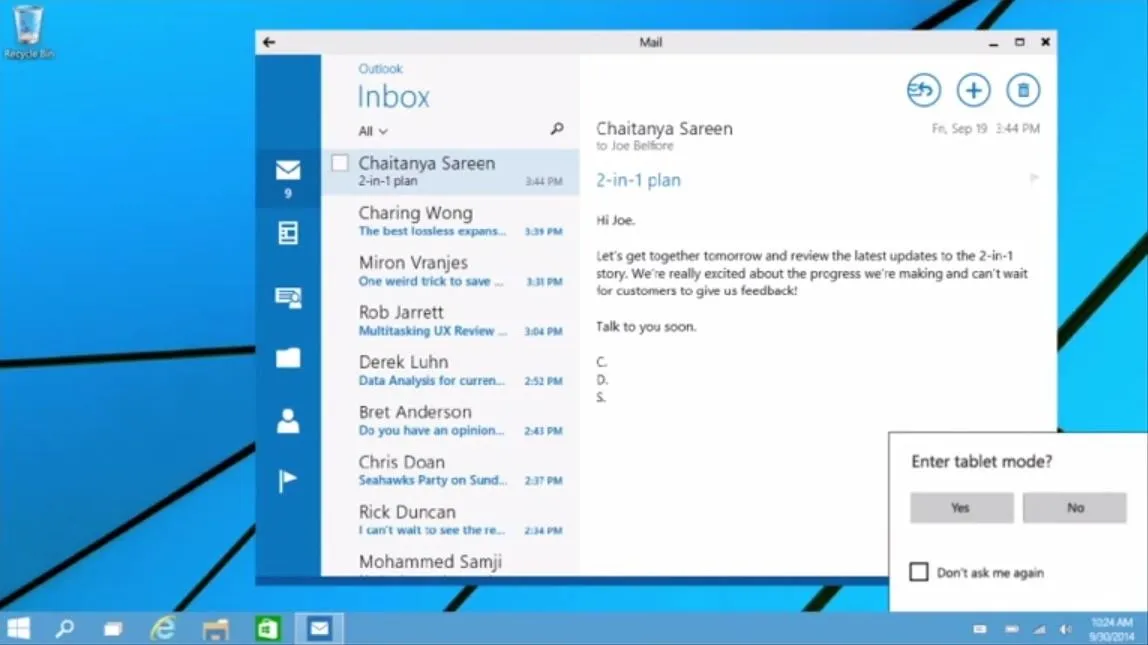Click the Mail app taskbar icon
This screenshot has height=645, width=1148.
pos(319,628)
